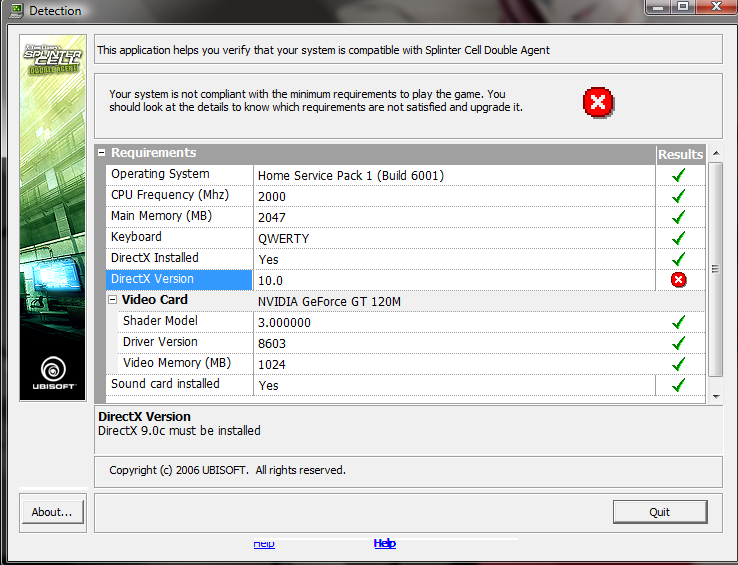738x565 pixels.
Task: Click the DirectX version value 10.0
Action: click(x=270, y=281)
